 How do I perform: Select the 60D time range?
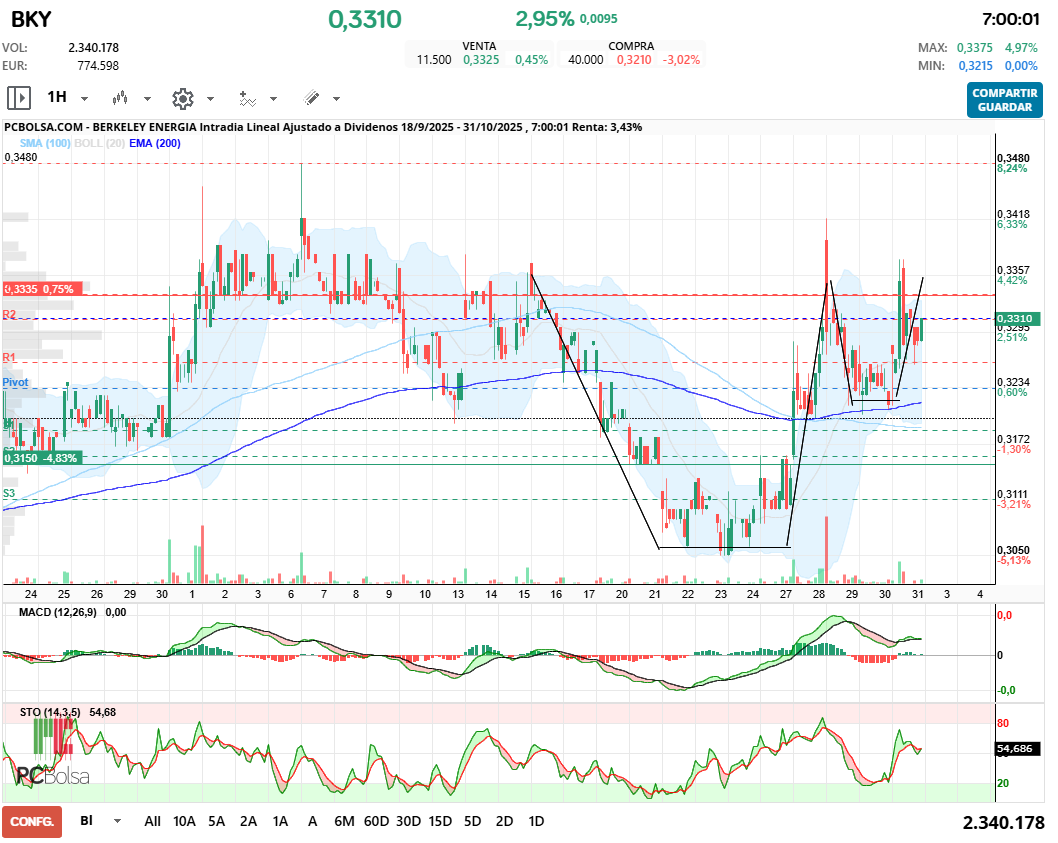tap(377, 821)
